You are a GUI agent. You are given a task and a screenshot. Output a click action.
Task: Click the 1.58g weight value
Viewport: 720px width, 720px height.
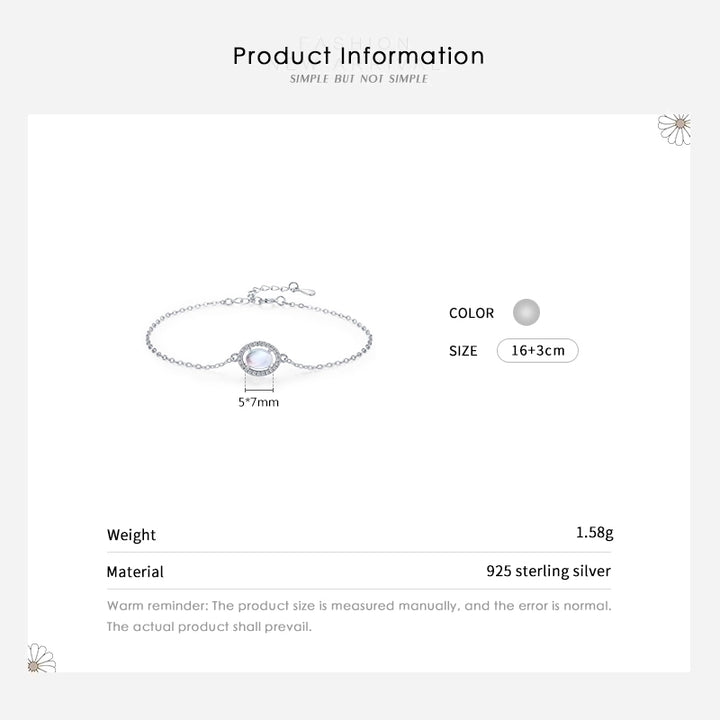point(594,533)
